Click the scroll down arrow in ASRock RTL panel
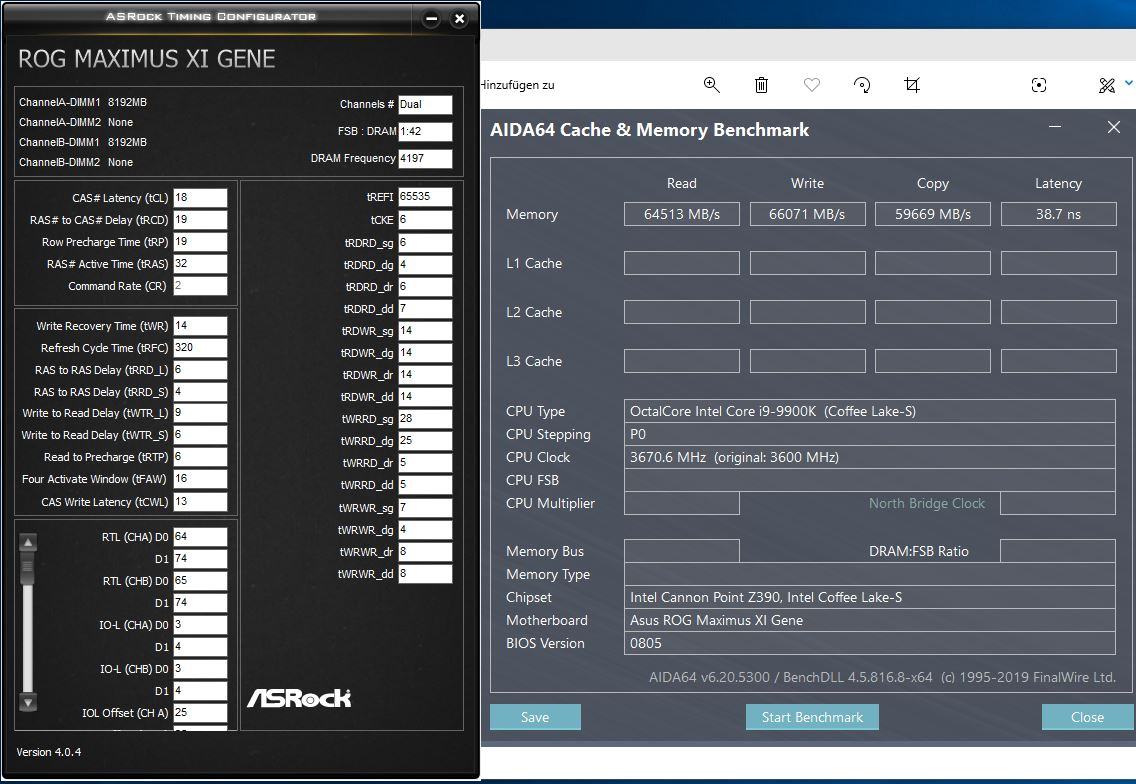This screenshot has height=784, width=1136. (x=28, y=702)
